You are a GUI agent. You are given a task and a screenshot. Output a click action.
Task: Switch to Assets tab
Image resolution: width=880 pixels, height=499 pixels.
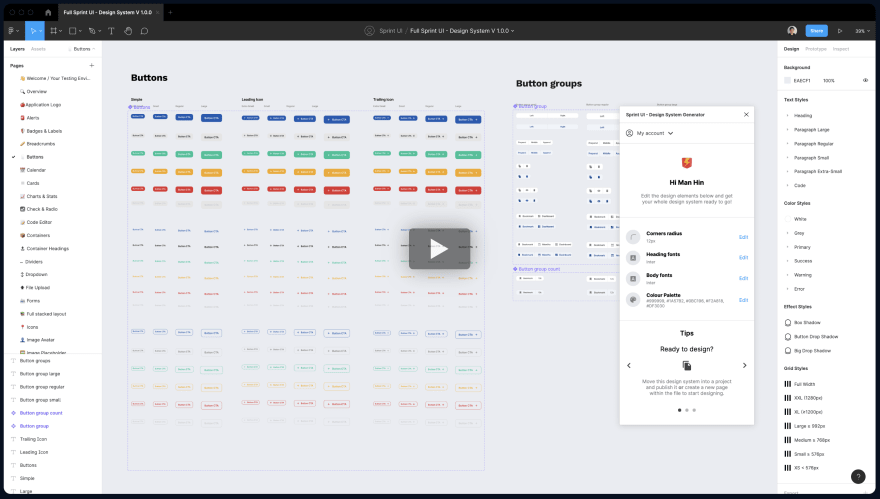pyautogui.click(x=38, y=49)
